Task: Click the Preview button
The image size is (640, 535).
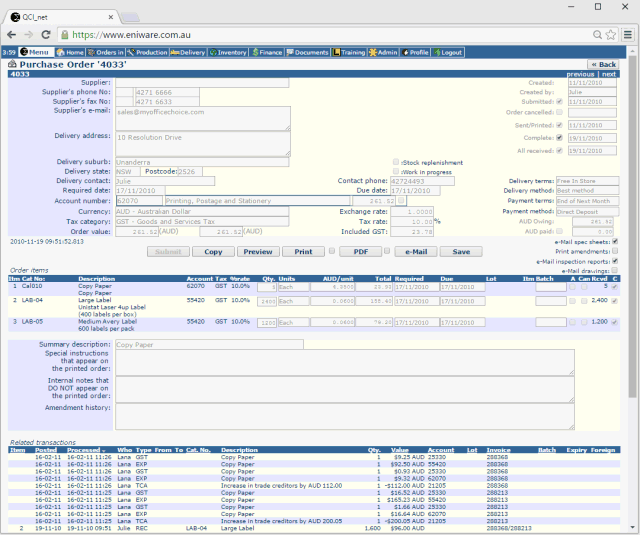Action: point(258,252)
